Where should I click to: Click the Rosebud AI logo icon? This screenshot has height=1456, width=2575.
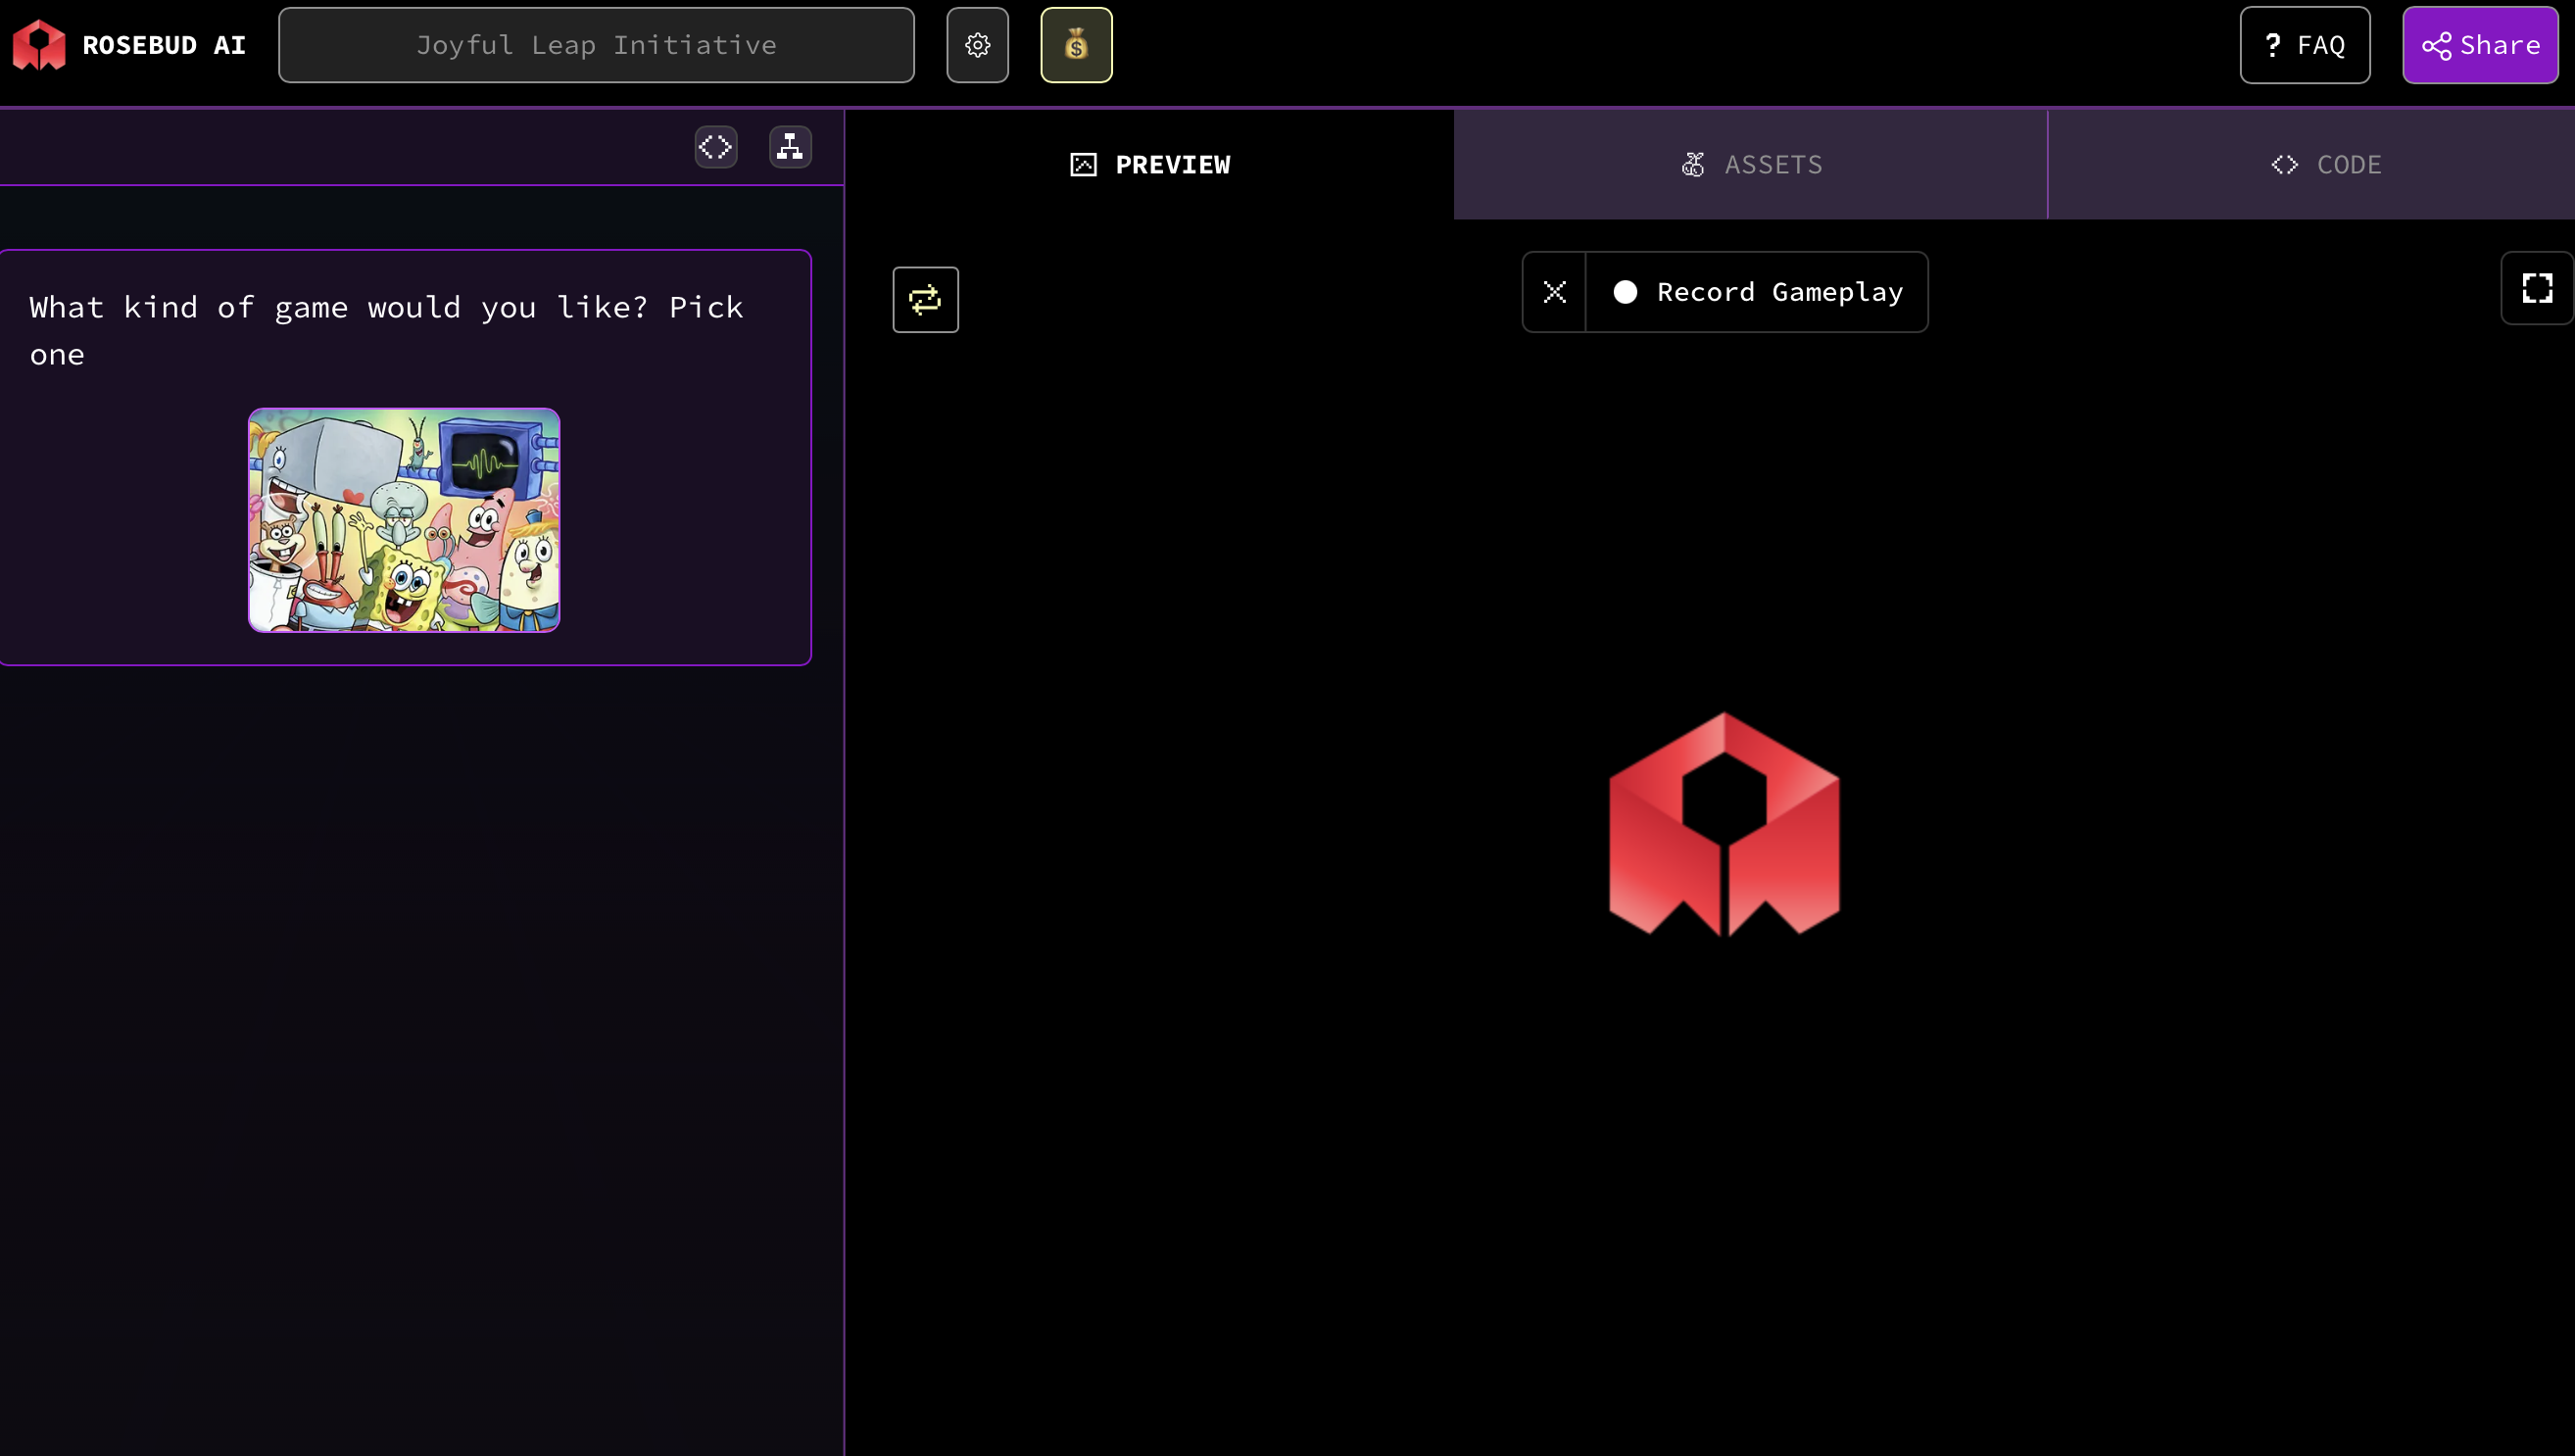point(38,45)
